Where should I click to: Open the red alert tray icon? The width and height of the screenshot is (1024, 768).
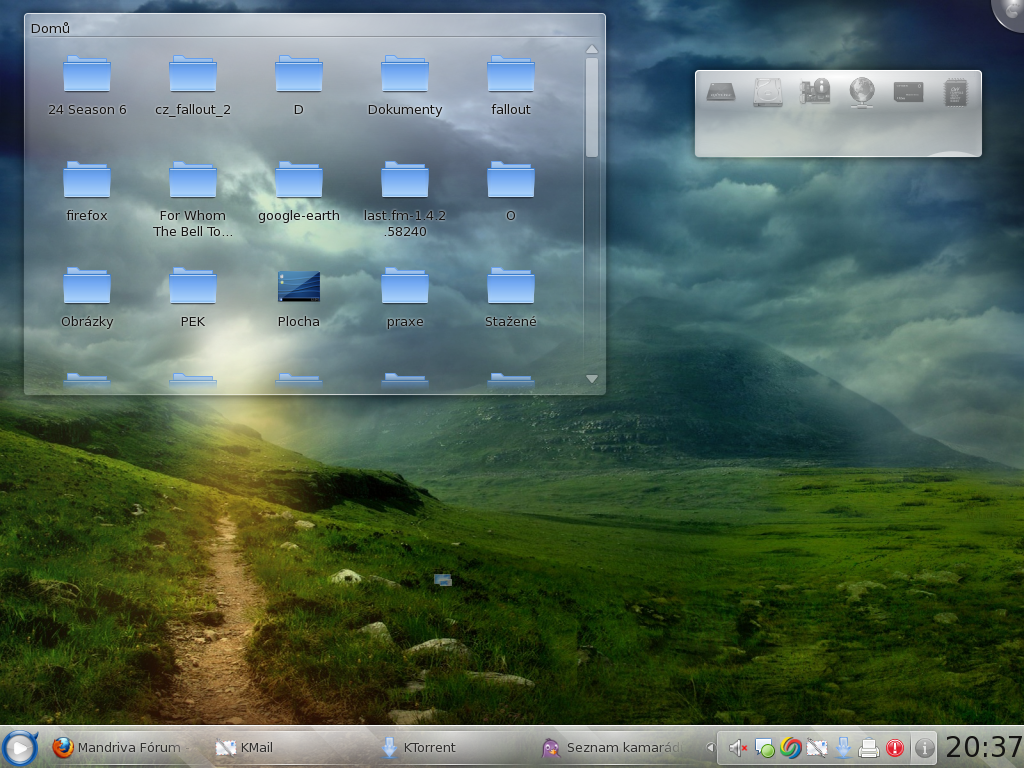(x=895, y=748)
